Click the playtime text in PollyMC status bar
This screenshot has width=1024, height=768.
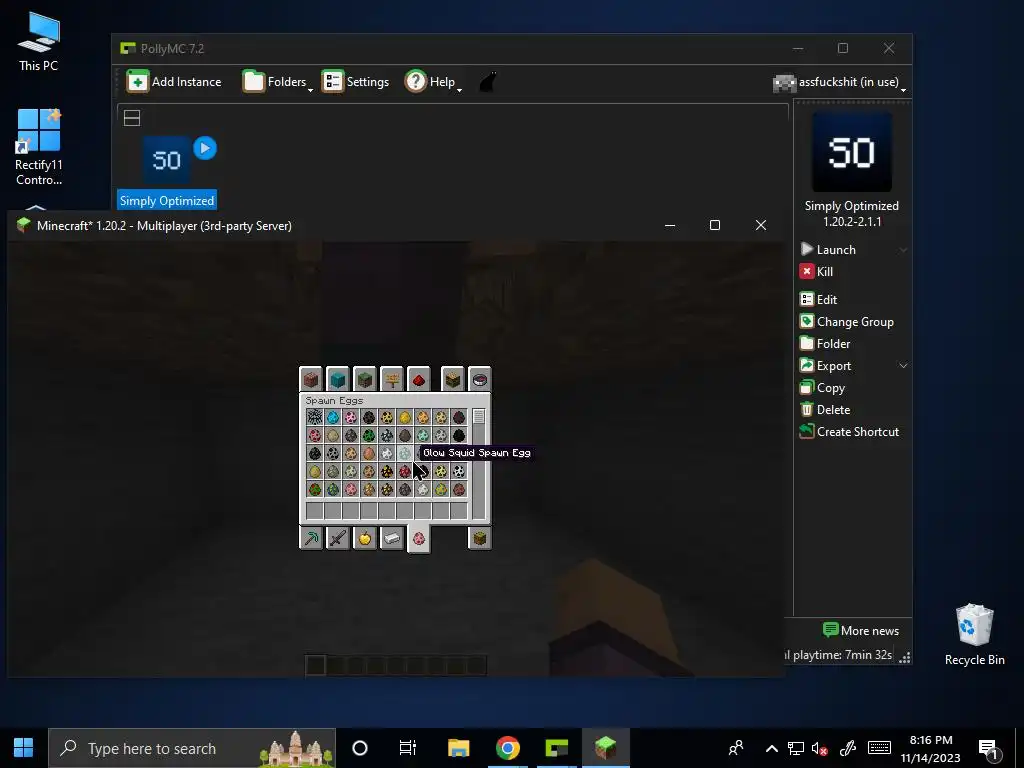tap(839, 654)
